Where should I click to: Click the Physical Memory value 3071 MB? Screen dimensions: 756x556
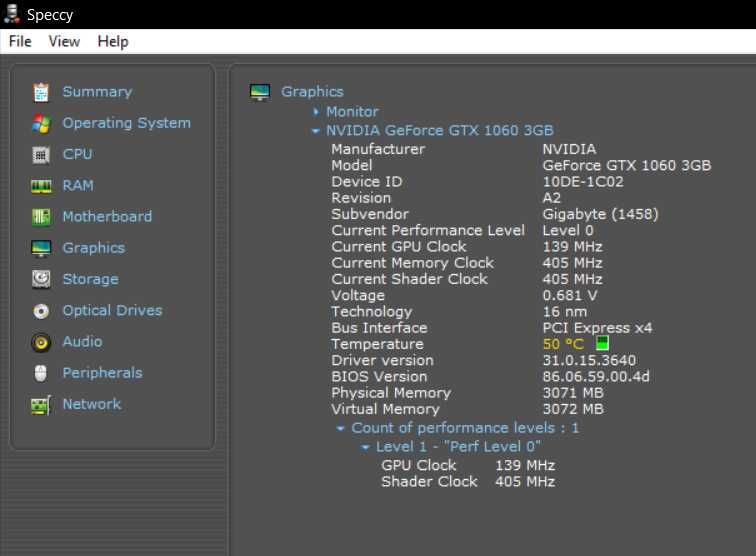573,393
